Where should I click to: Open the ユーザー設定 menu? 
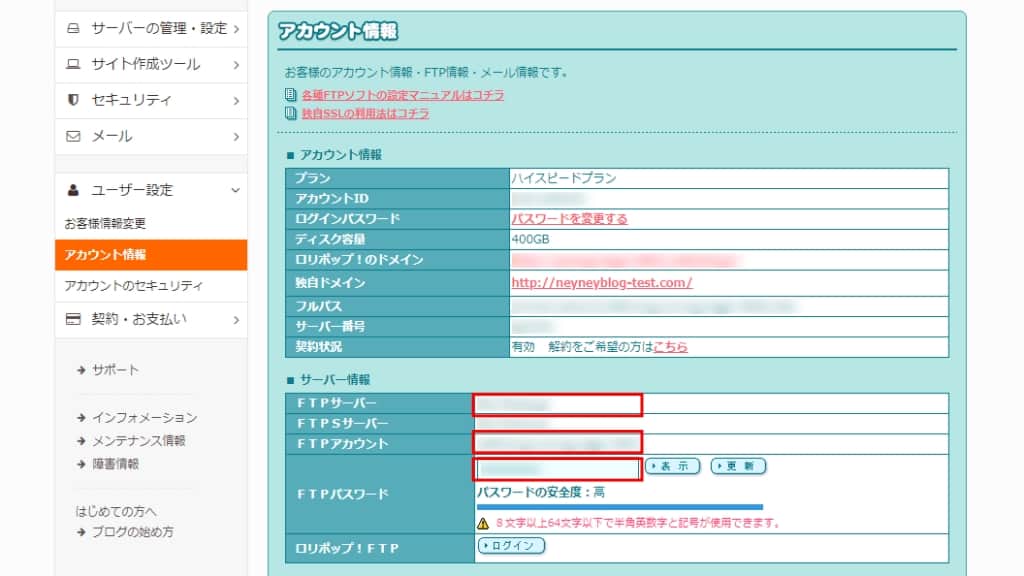(151, 190)
